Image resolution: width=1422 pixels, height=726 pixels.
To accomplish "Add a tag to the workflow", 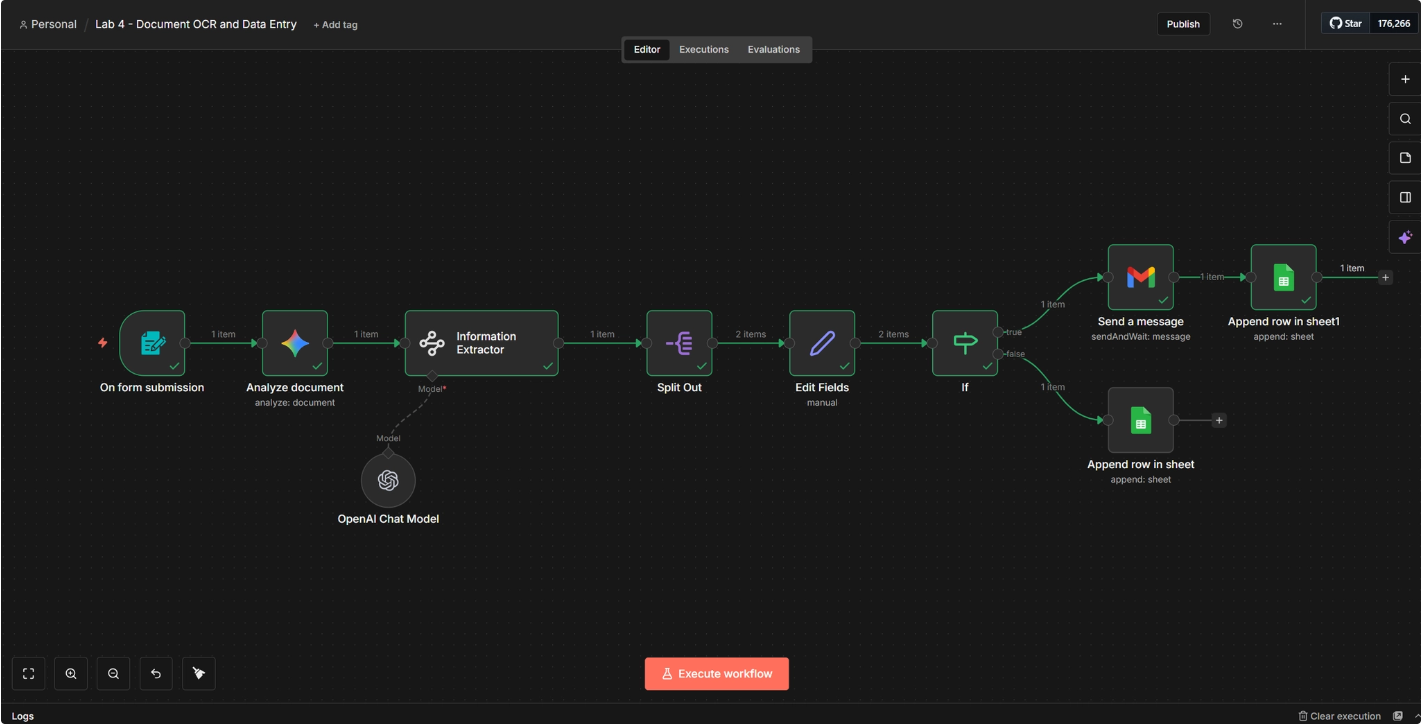I will point(335,24).
